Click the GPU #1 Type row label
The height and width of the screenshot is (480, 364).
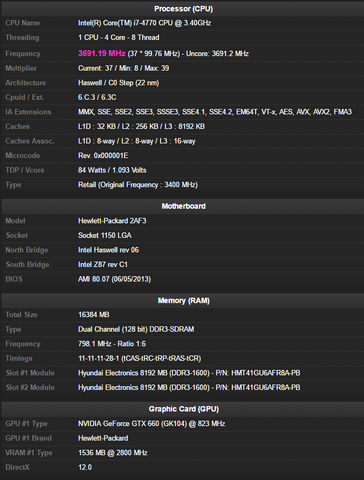26,424
